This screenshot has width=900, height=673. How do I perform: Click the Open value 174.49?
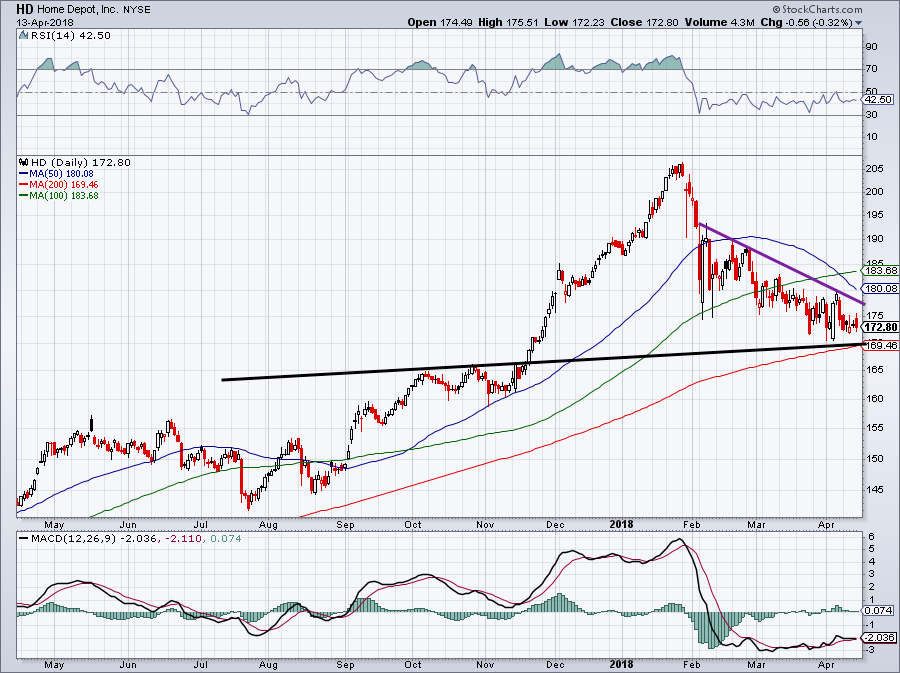(456, 22)
